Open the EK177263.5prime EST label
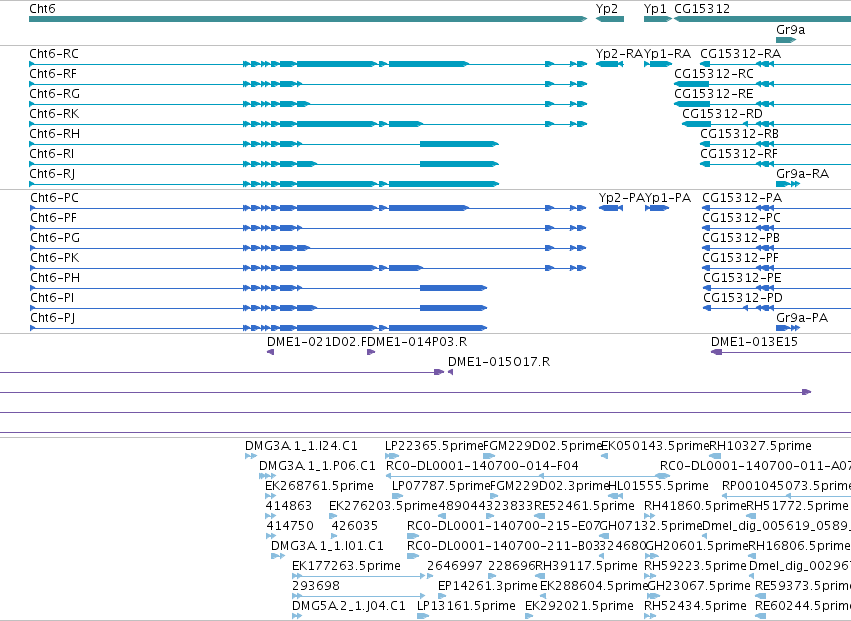 (346, 566)
